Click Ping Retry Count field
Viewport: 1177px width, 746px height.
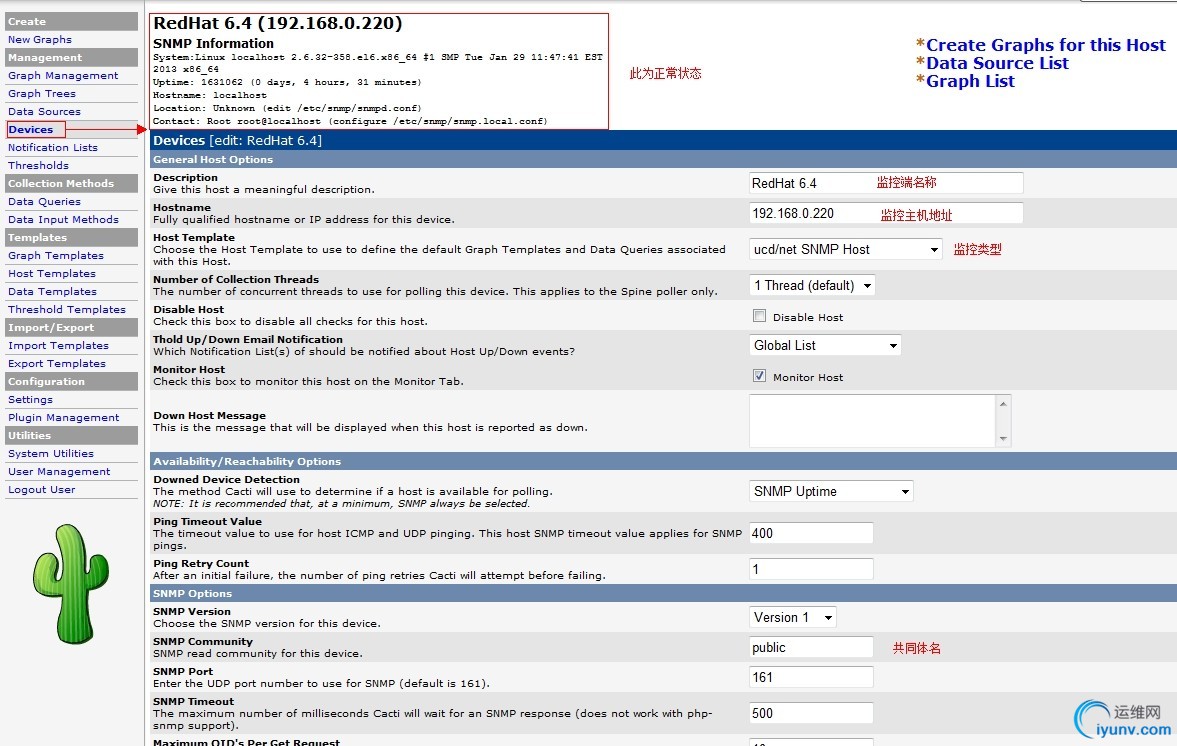[811, 569]
